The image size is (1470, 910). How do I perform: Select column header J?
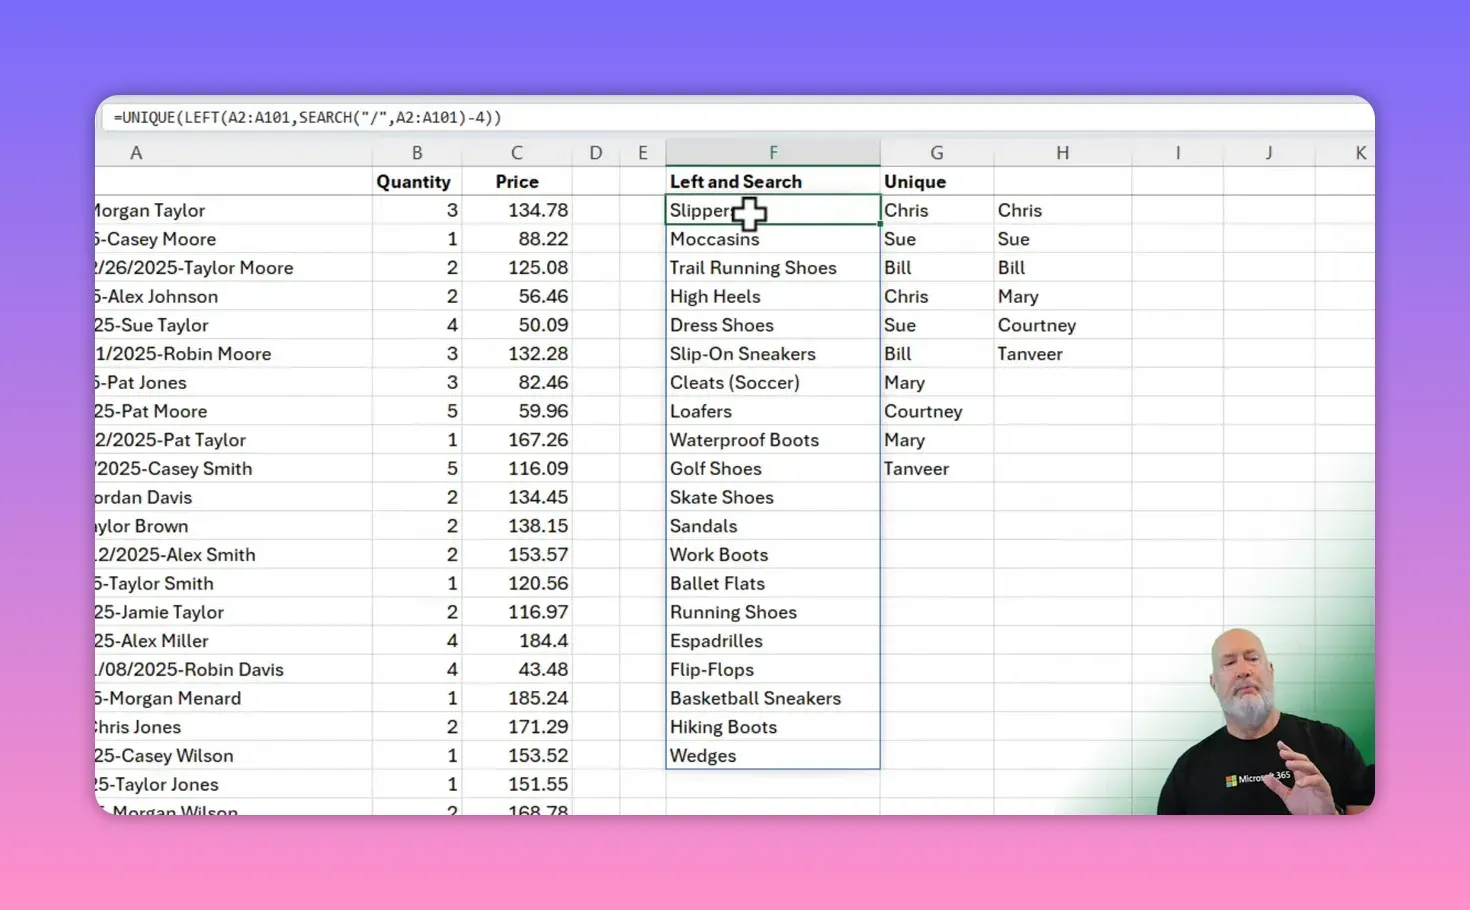click(1268, 151)
